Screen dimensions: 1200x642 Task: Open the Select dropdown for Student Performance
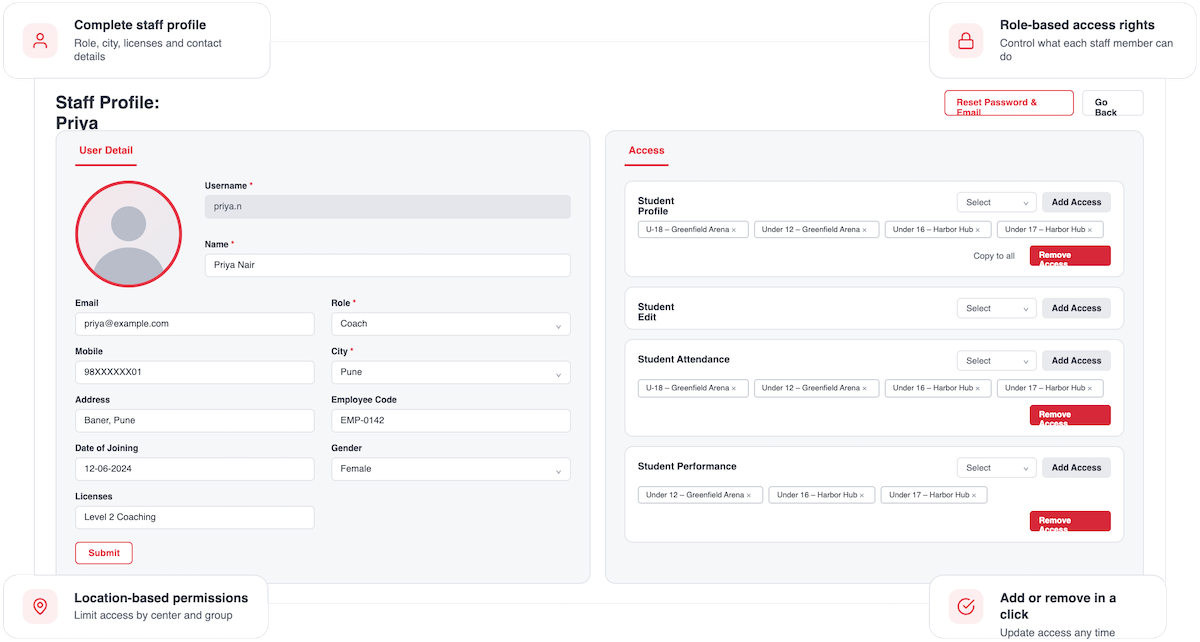tap(997, 468)
